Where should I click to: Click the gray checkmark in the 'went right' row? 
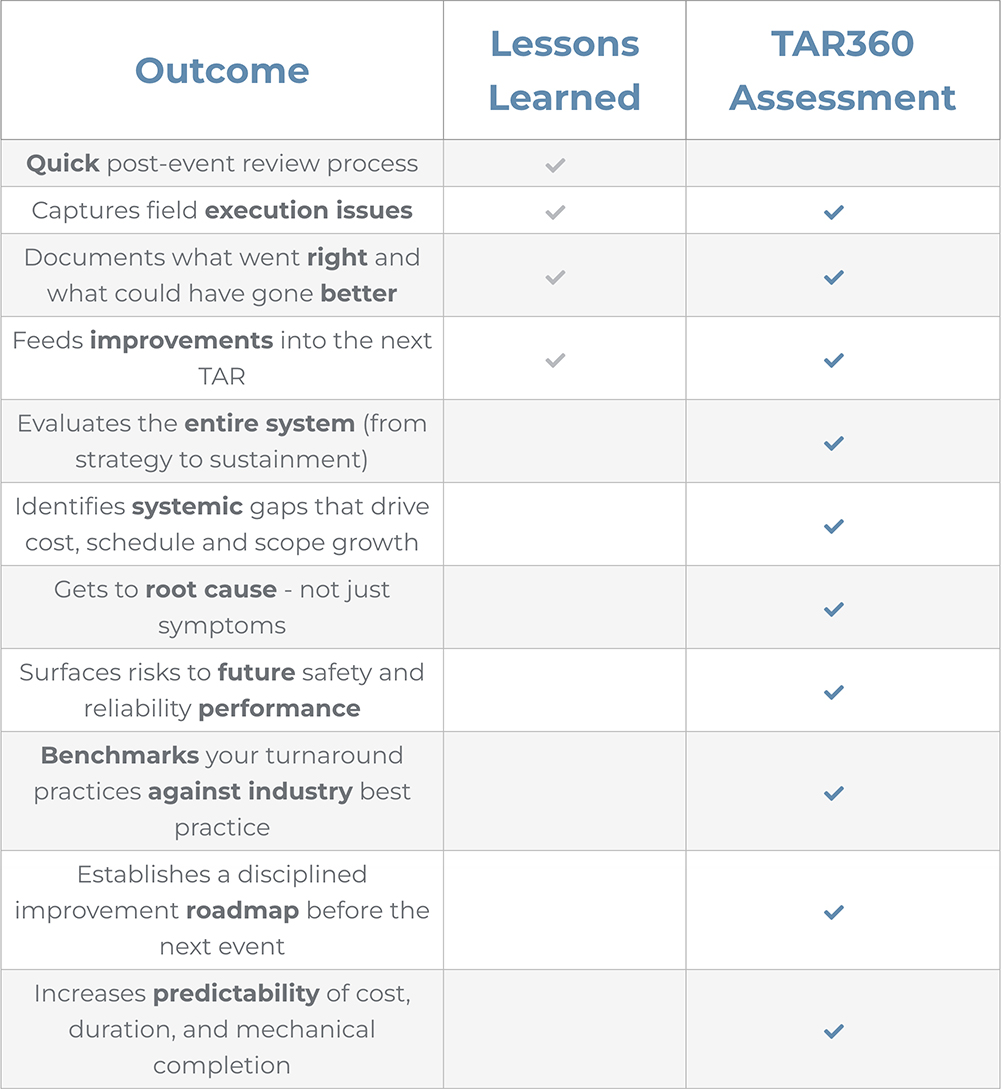[x=556, y=277]
